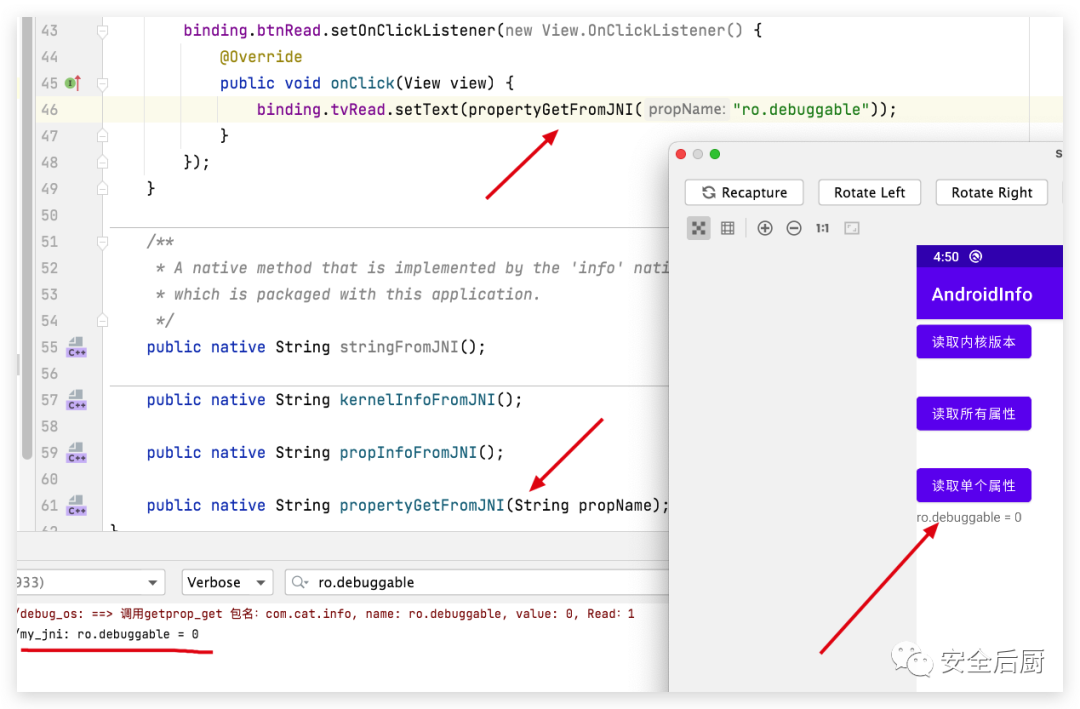This screenshot has height=709, width=1080.
Task: Click the Rotate Left button
Action: click(869, 192)
